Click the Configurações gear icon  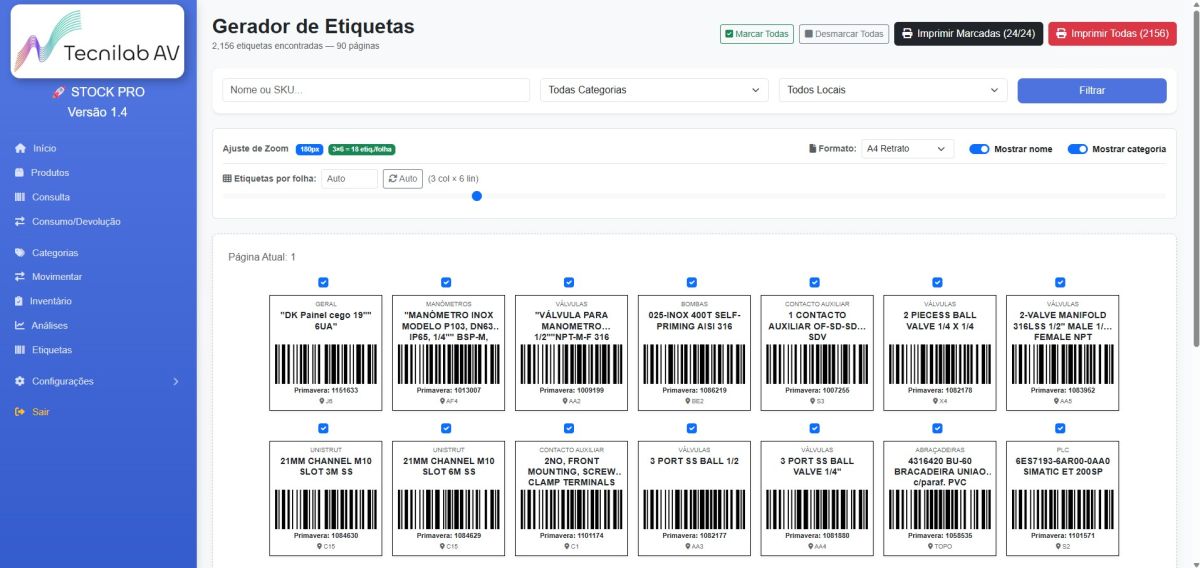pos(20,381)
